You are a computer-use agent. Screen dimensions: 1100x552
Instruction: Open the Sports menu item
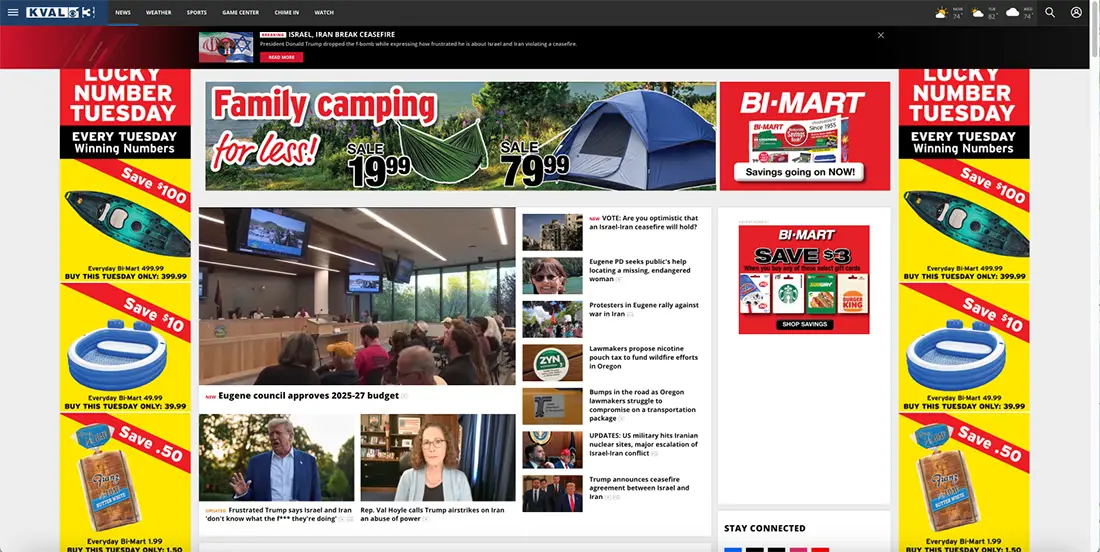click(x=196, y=13)
